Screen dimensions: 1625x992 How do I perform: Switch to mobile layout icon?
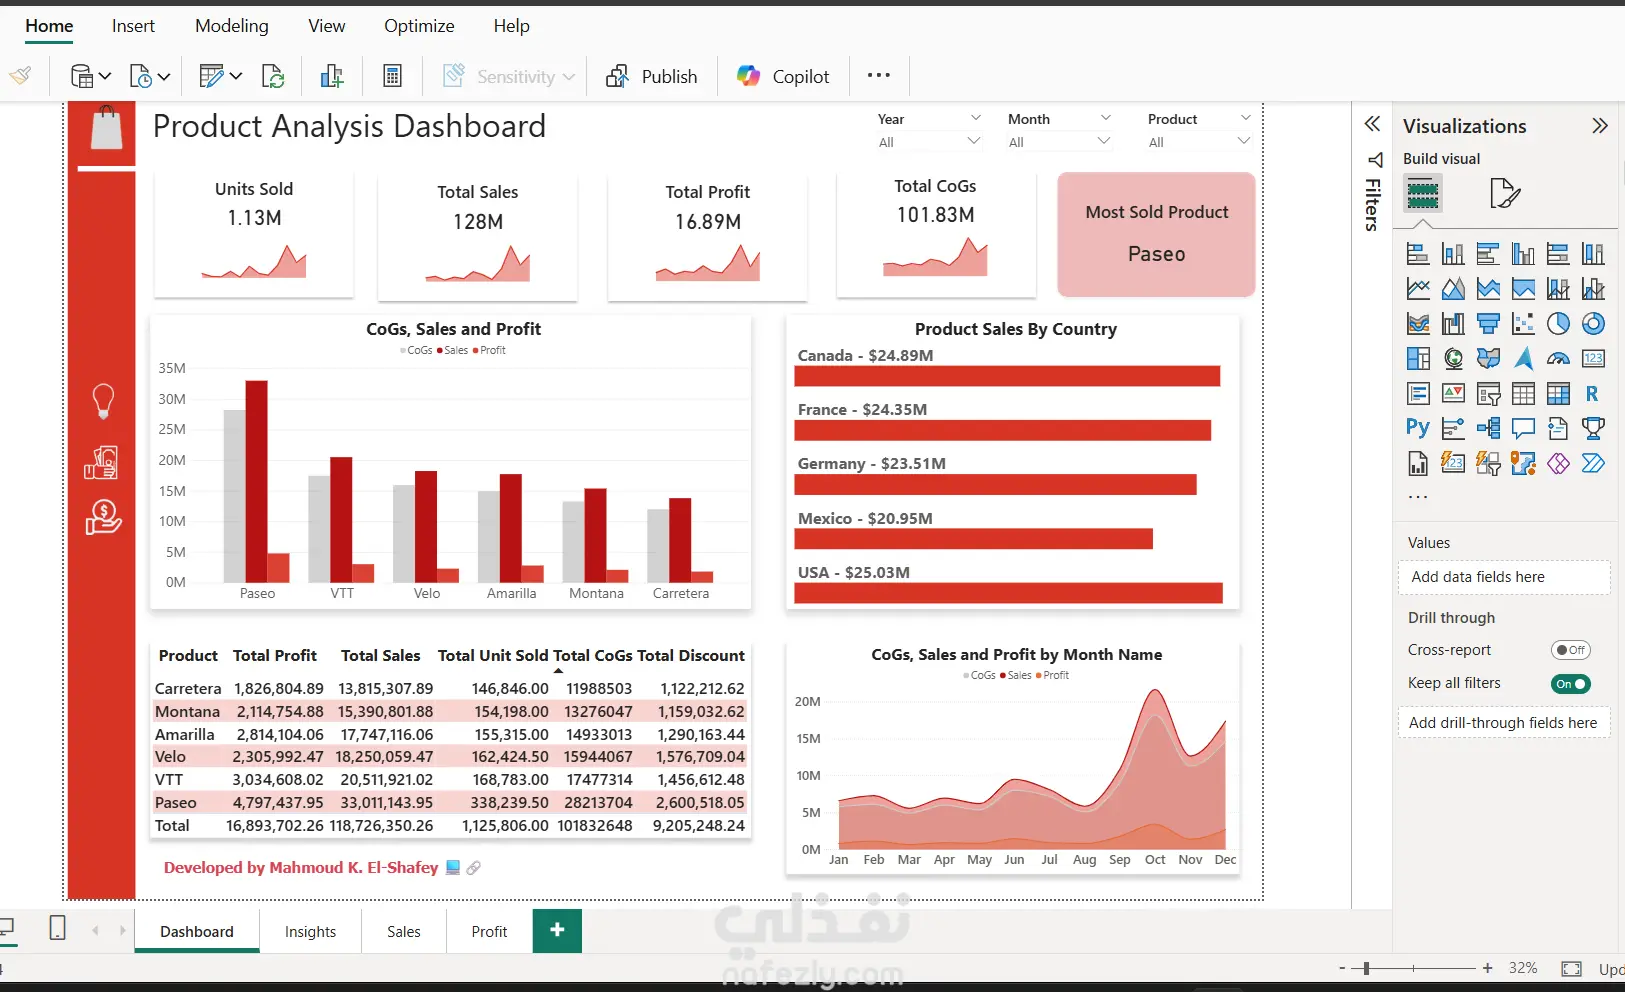(58, 928)
